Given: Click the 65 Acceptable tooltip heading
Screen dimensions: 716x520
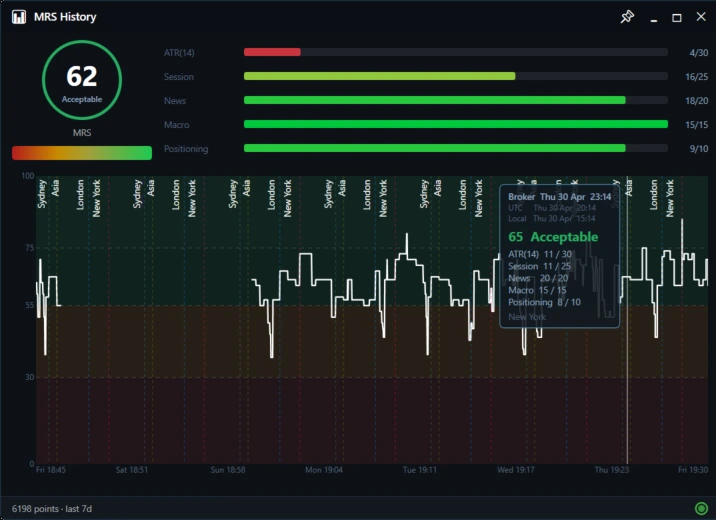Looking at the screenshot, I should pyautogui.click(x=553, y=237).
